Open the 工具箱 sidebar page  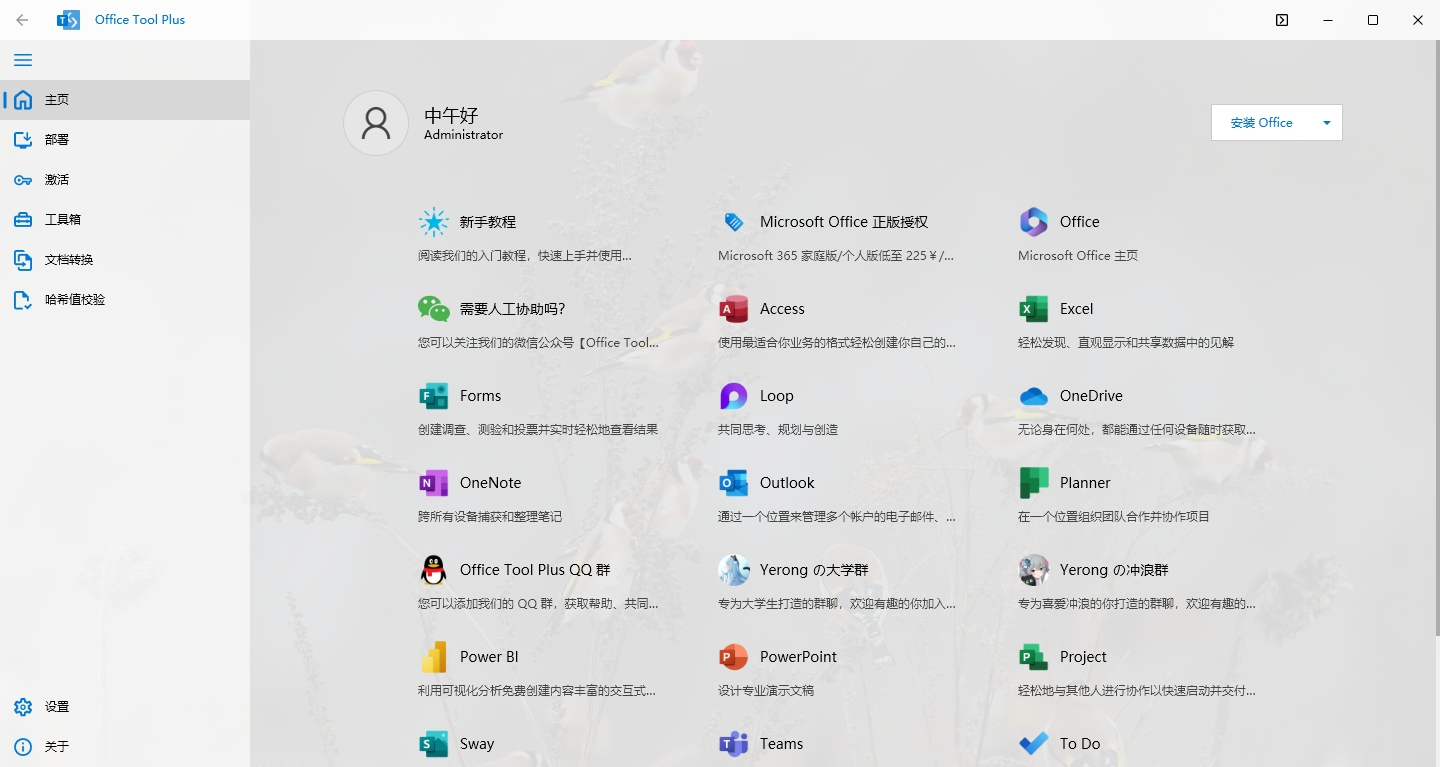125,220
